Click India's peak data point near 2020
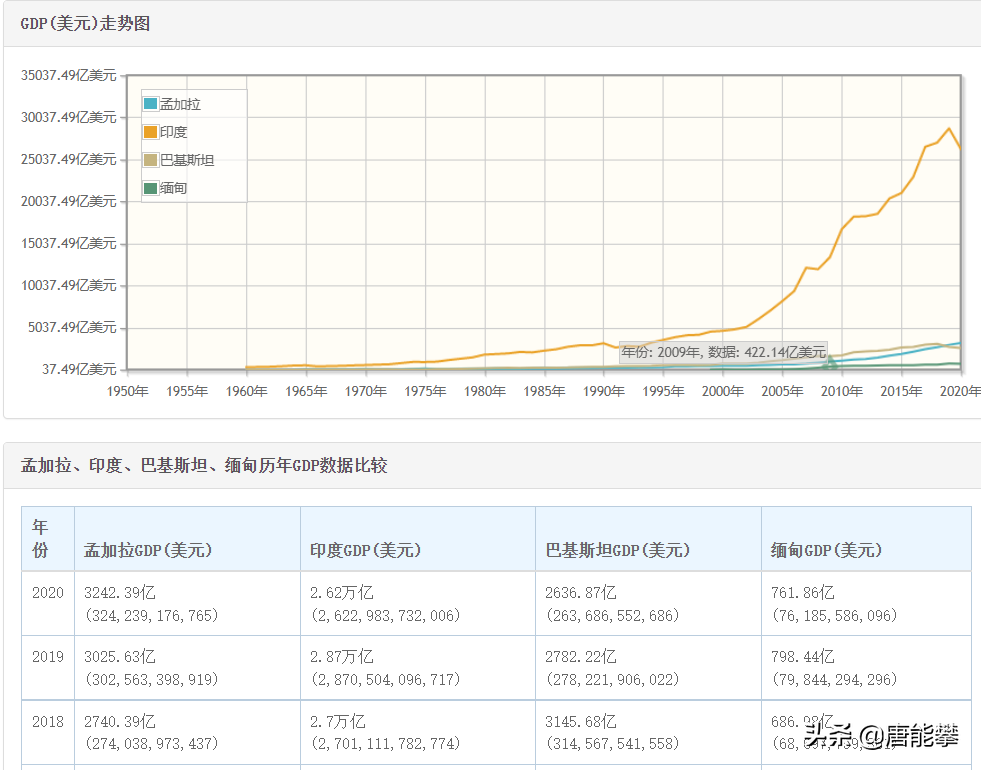Image resolution: width=981 pixels, height=770 pixels. pos(948,128)
